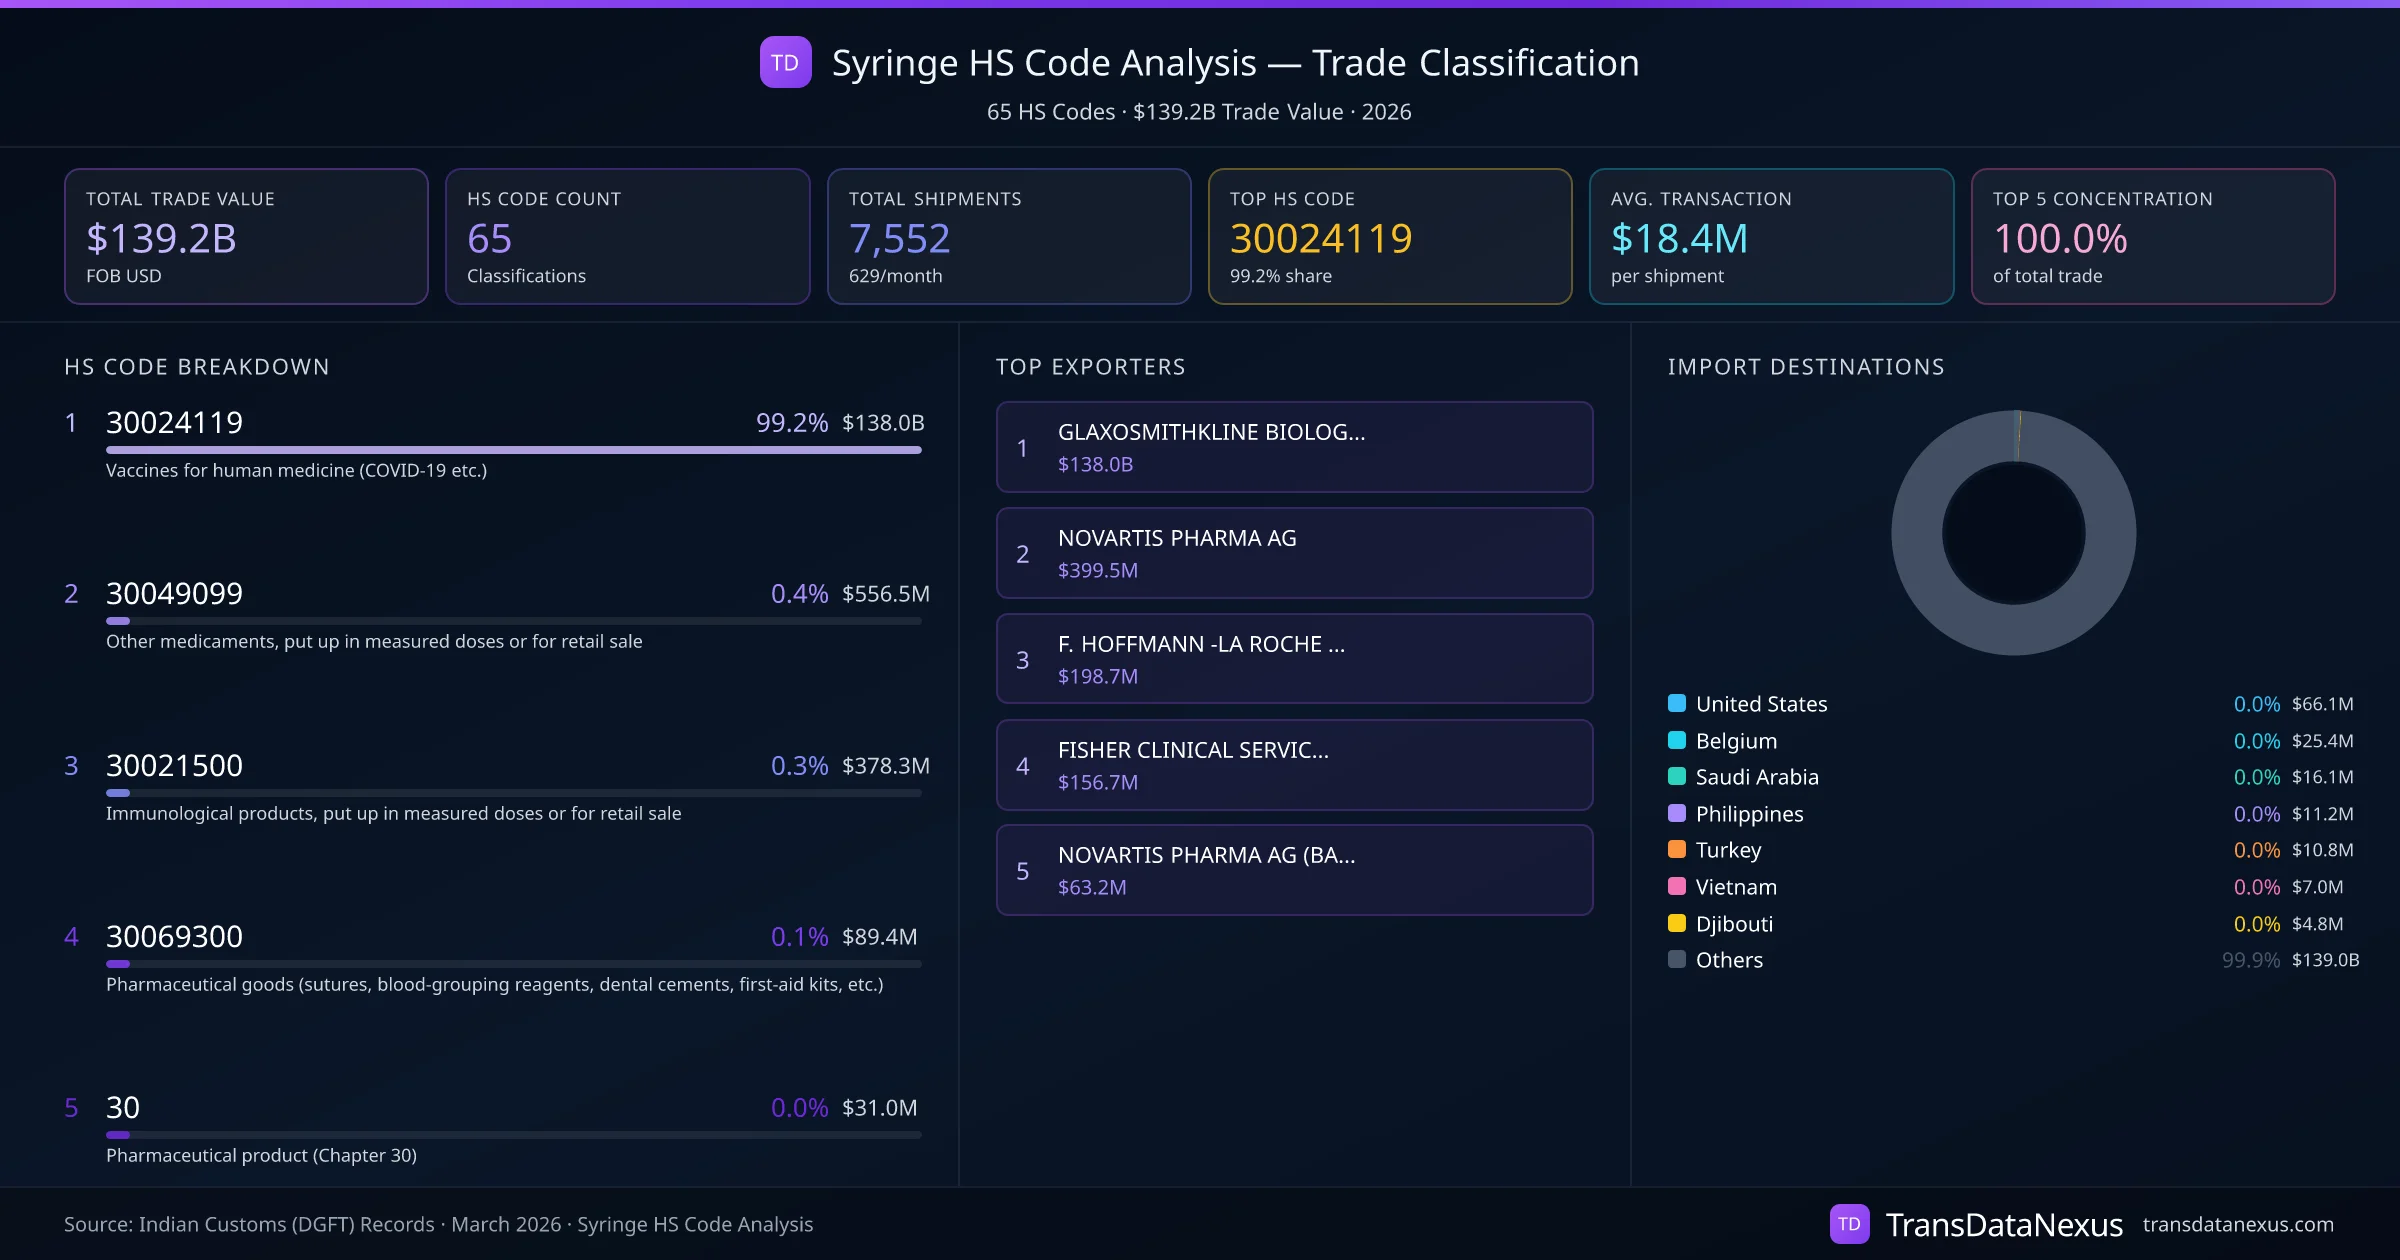Click the Djibouti yellow legend swatch
The image size is (2400, 1260).
click(x=1677, y=923)
